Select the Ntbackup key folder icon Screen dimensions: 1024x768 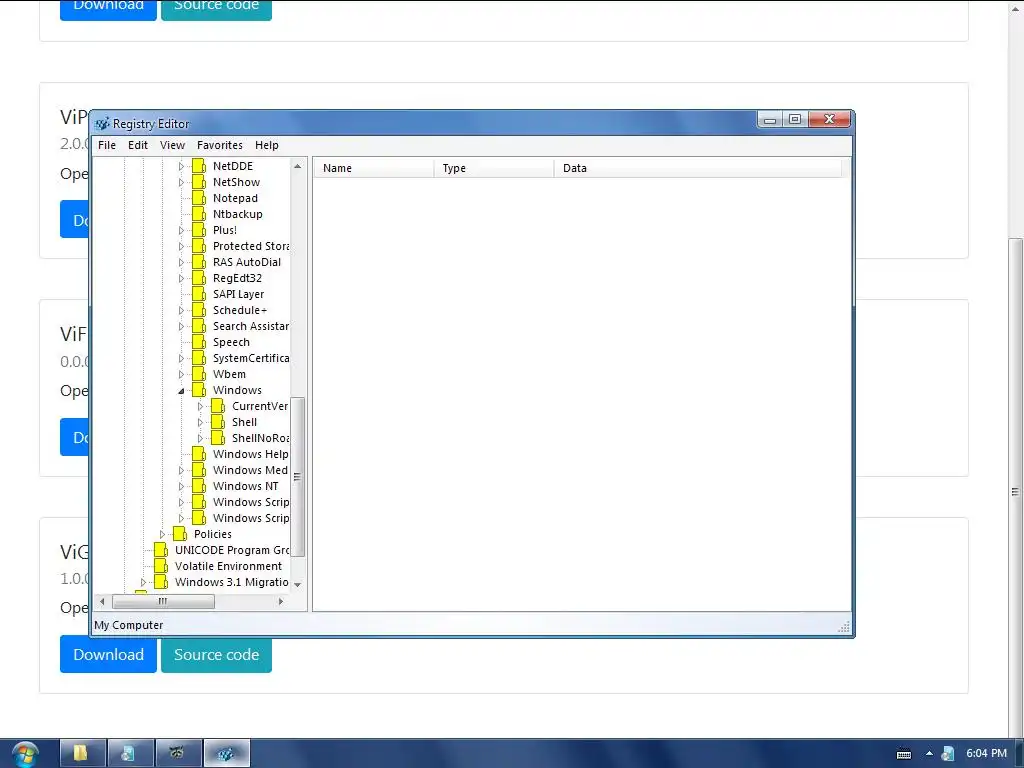199,214
